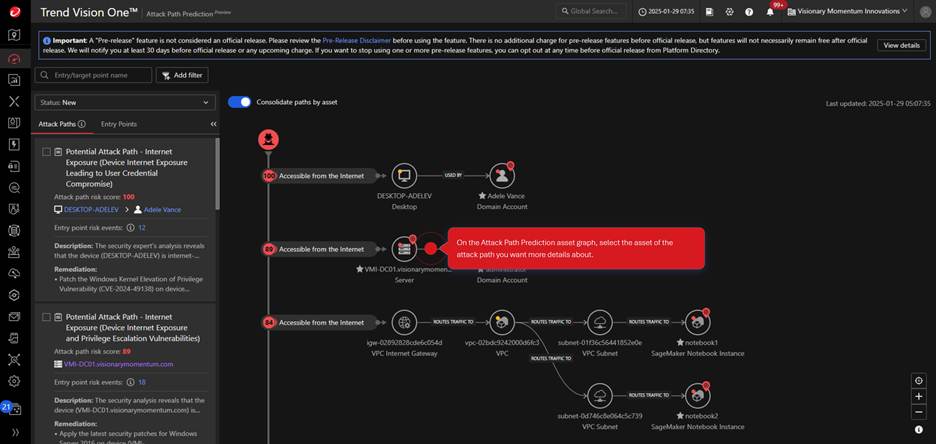Click Accessible from the Internet score 89
Viewport: 936px width, 444px height.
click(321, 249)
